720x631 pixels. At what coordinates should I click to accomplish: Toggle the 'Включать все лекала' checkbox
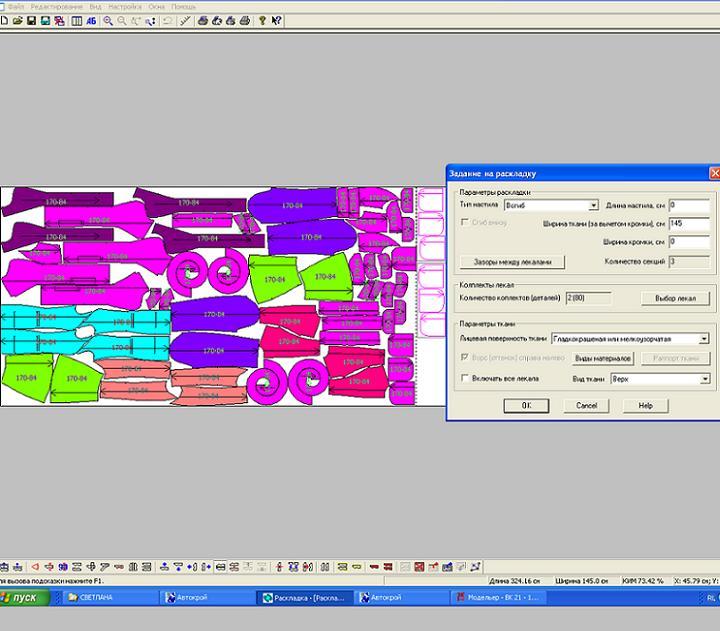463,379
